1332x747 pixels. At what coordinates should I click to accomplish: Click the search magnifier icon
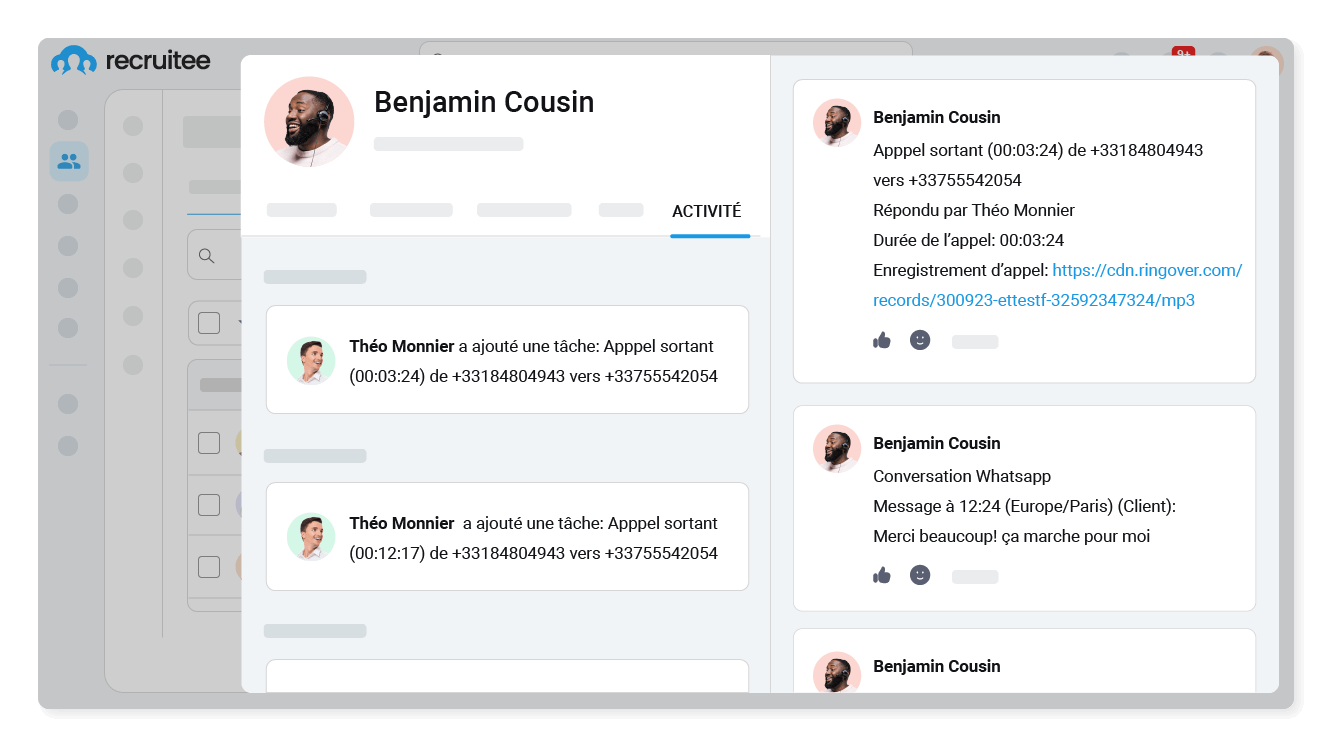(x=207, y=256)
